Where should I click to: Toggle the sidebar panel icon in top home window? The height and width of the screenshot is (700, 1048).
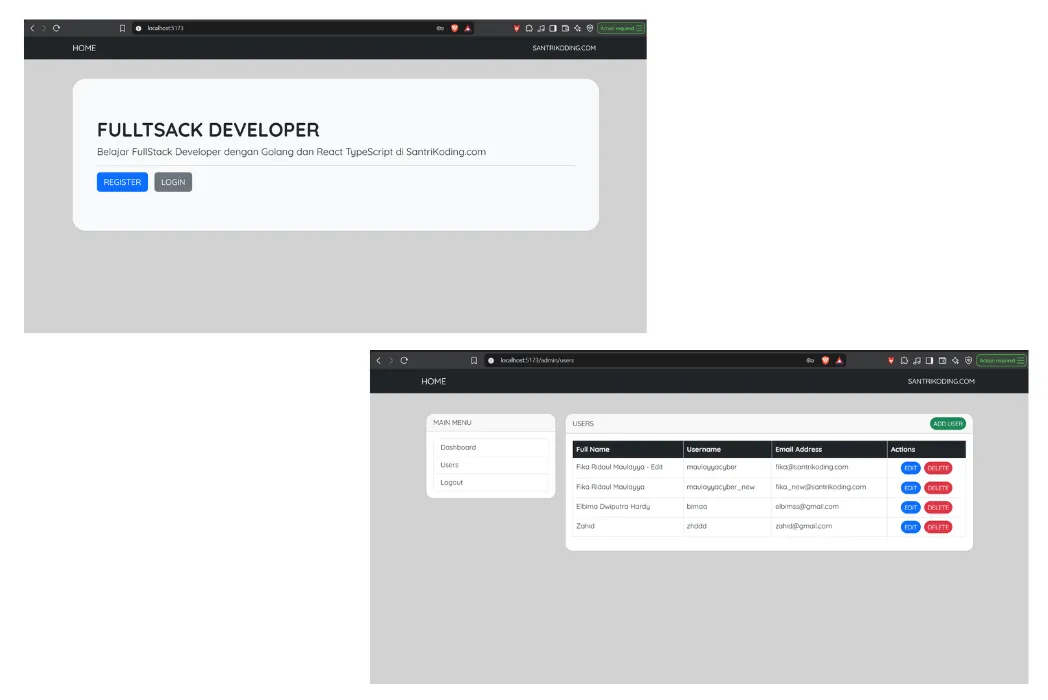[x=553, y=28]
